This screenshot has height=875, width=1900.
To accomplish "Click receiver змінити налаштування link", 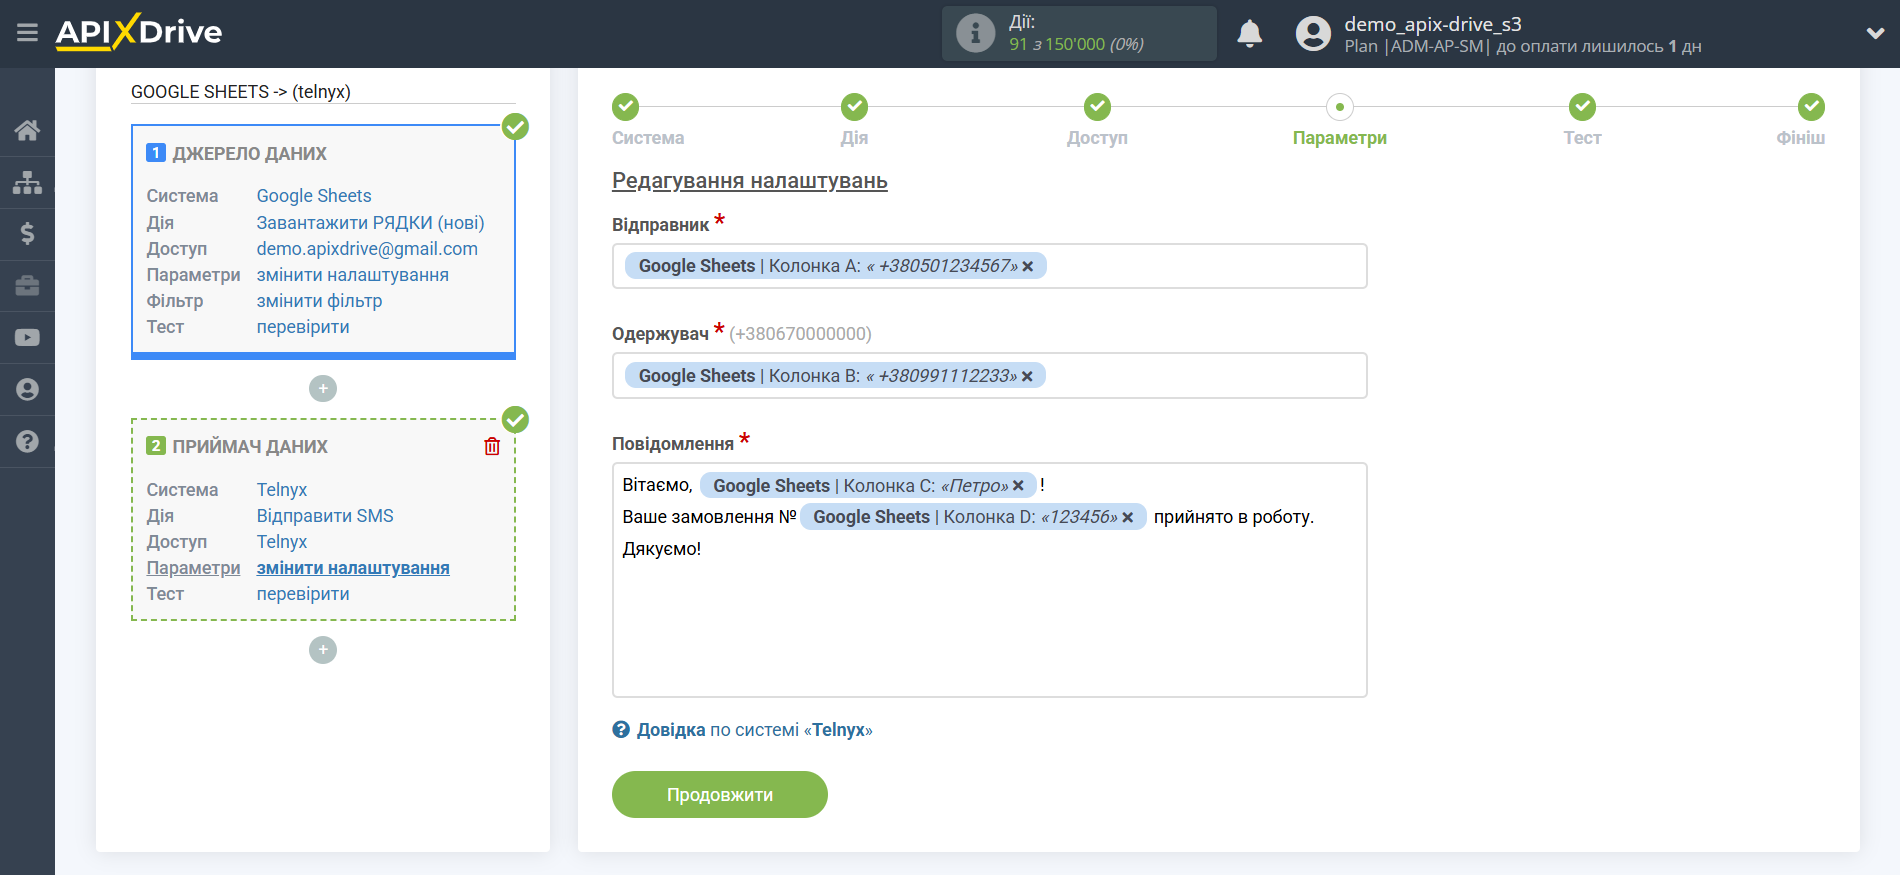I will point(353,568).
